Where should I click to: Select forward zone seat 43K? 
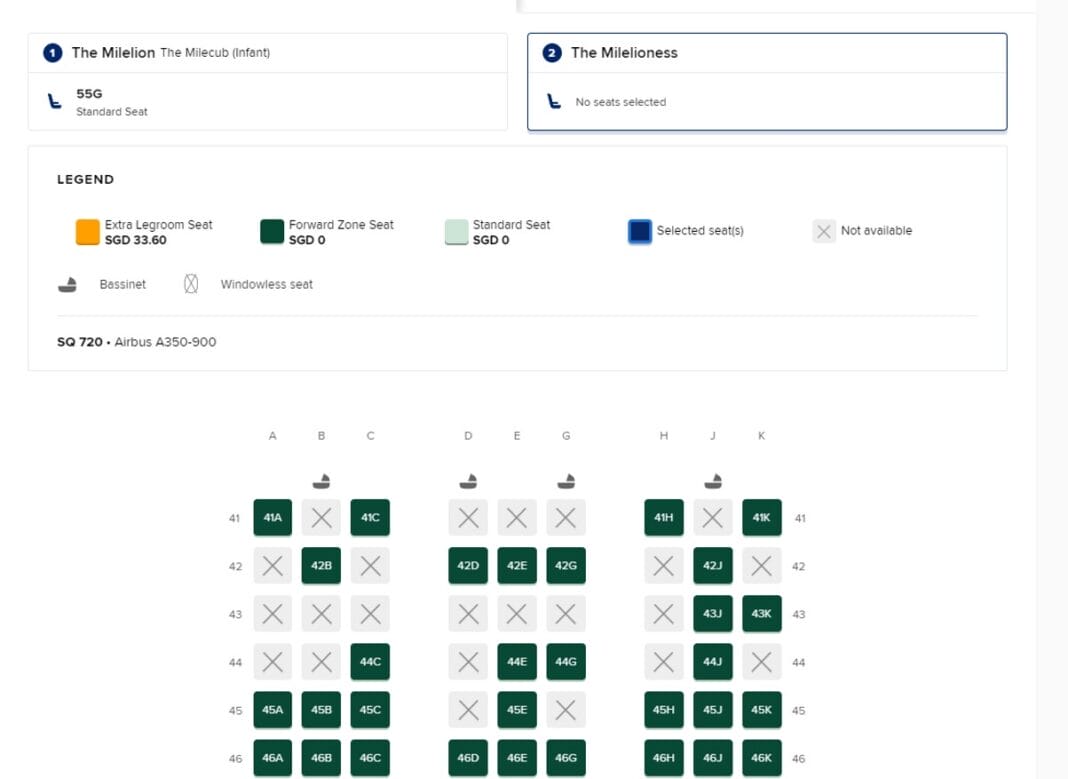762,613
